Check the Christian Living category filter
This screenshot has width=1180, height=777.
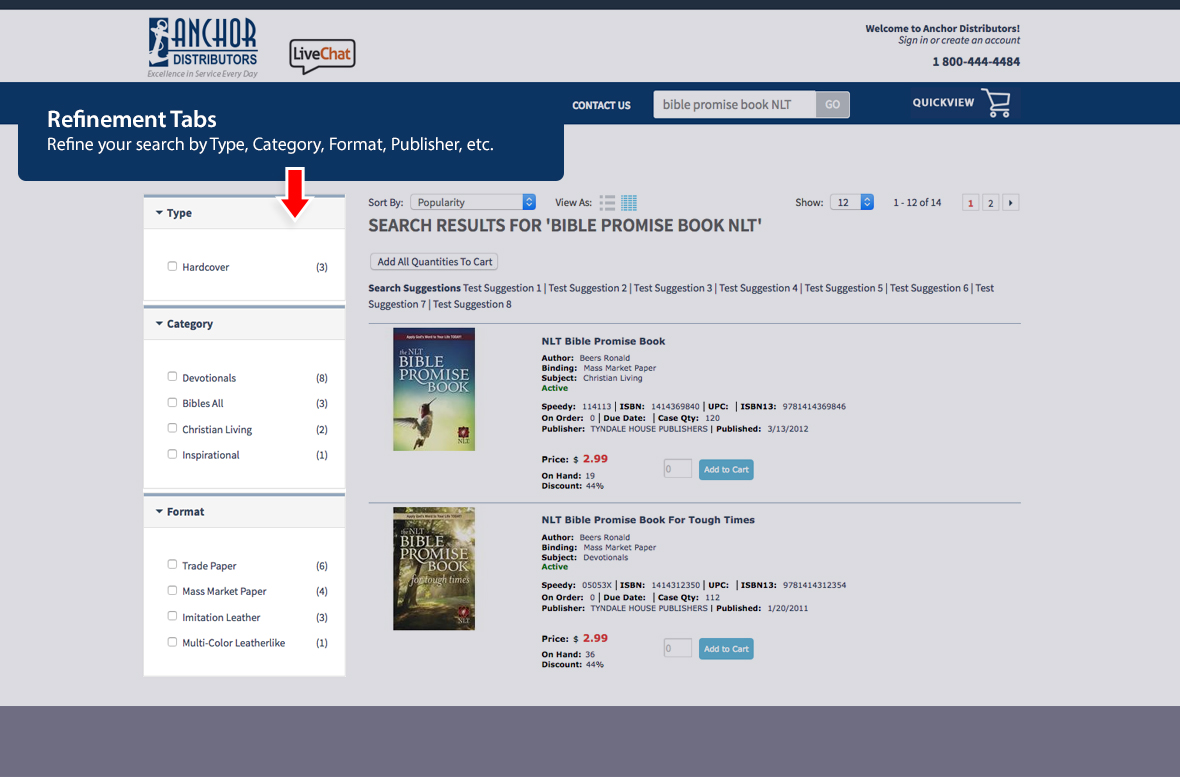click(x=172, y=428)
